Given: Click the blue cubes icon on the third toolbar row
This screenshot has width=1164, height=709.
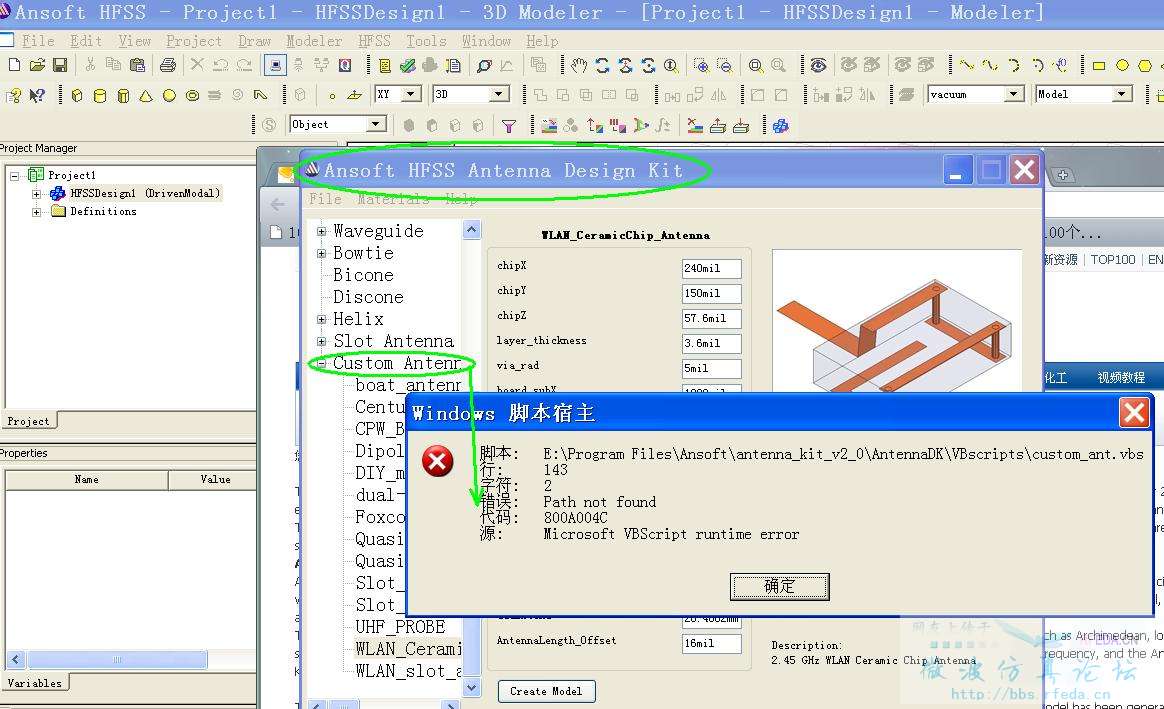Looking at the screenshot, I should coord(780,125).
